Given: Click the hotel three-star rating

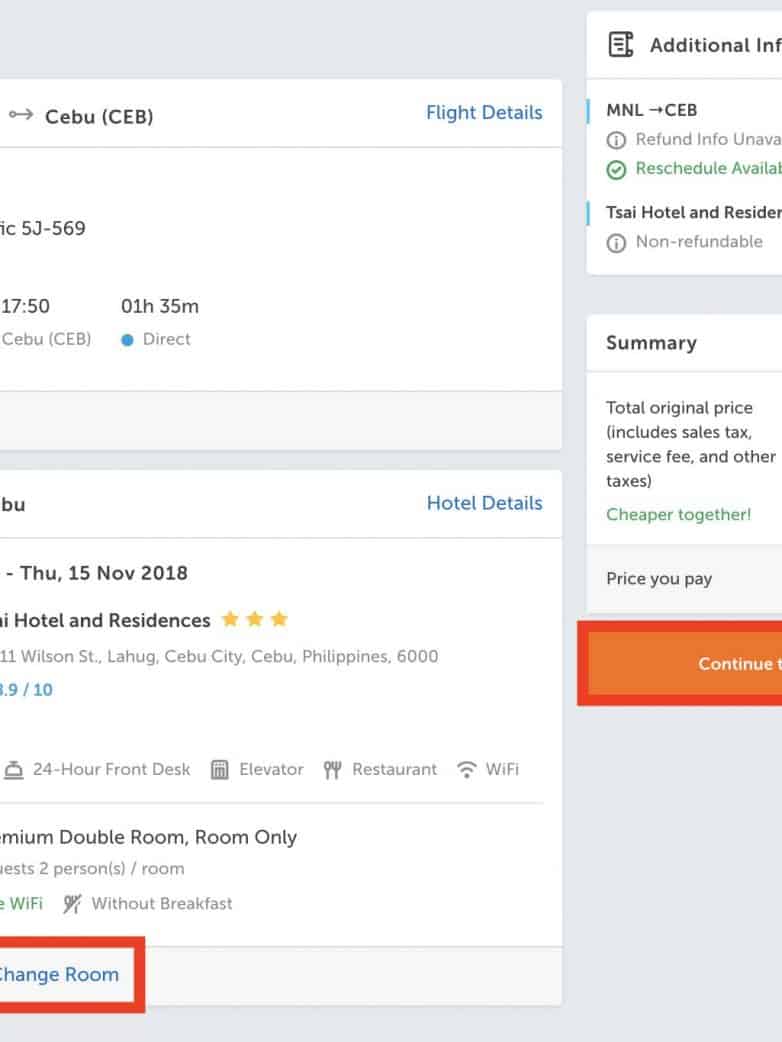Looking at the screenshot, I should (254, 620).
